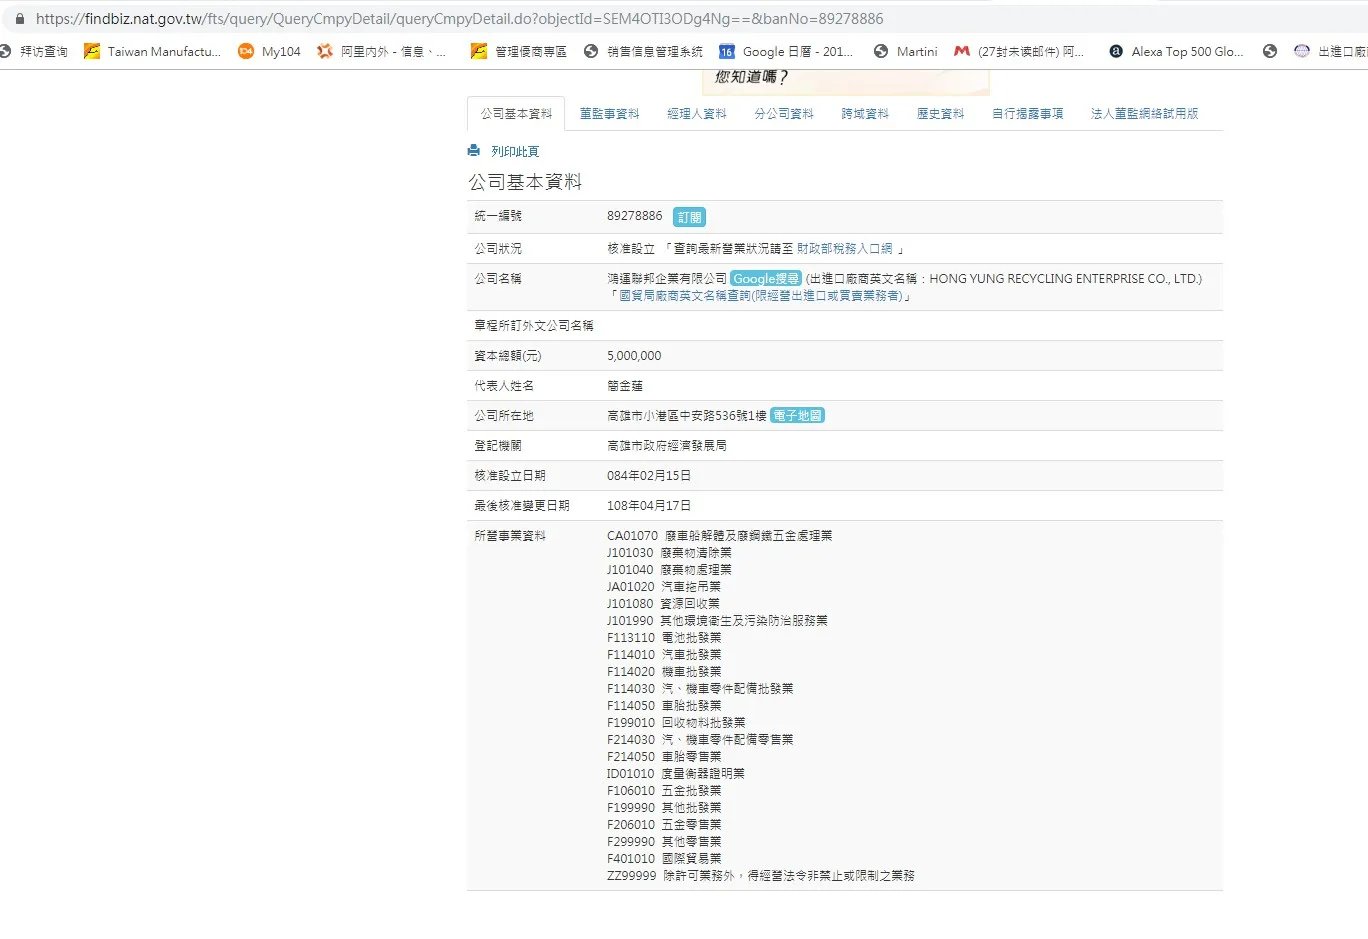Open the 法人董監網絡試用版 tab

tap(1144, 114)
